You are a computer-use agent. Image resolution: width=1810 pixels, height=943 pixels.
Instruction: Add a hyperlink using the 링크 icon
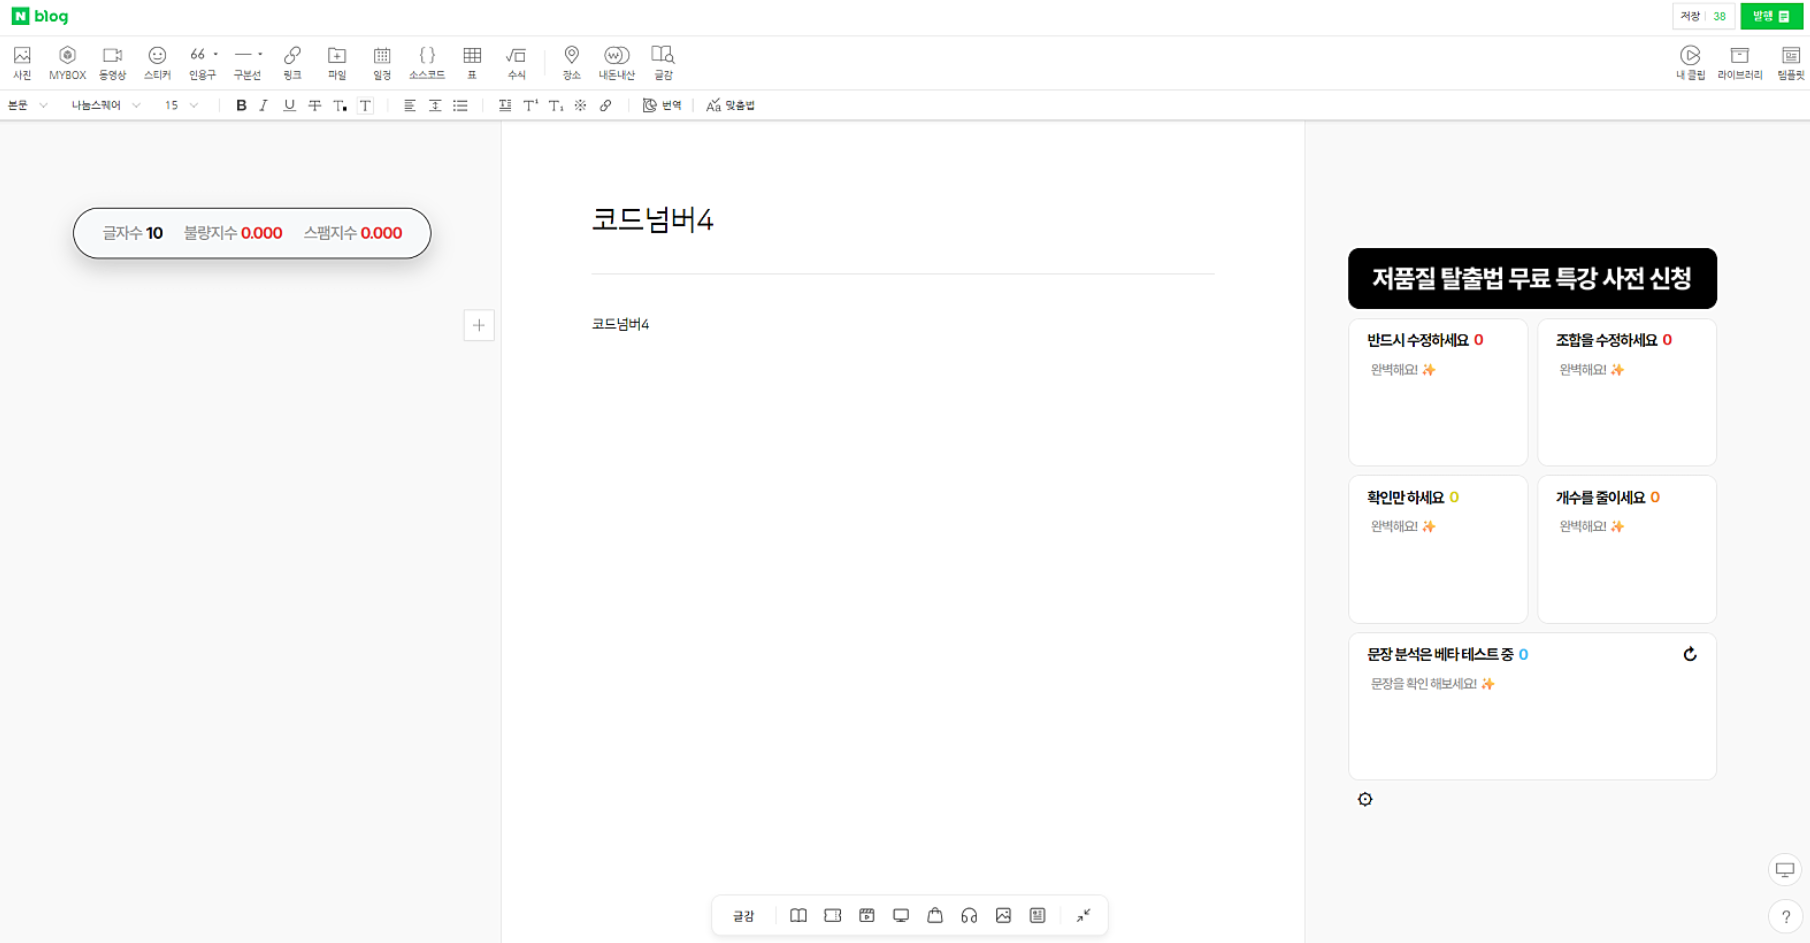click(291, 61)
